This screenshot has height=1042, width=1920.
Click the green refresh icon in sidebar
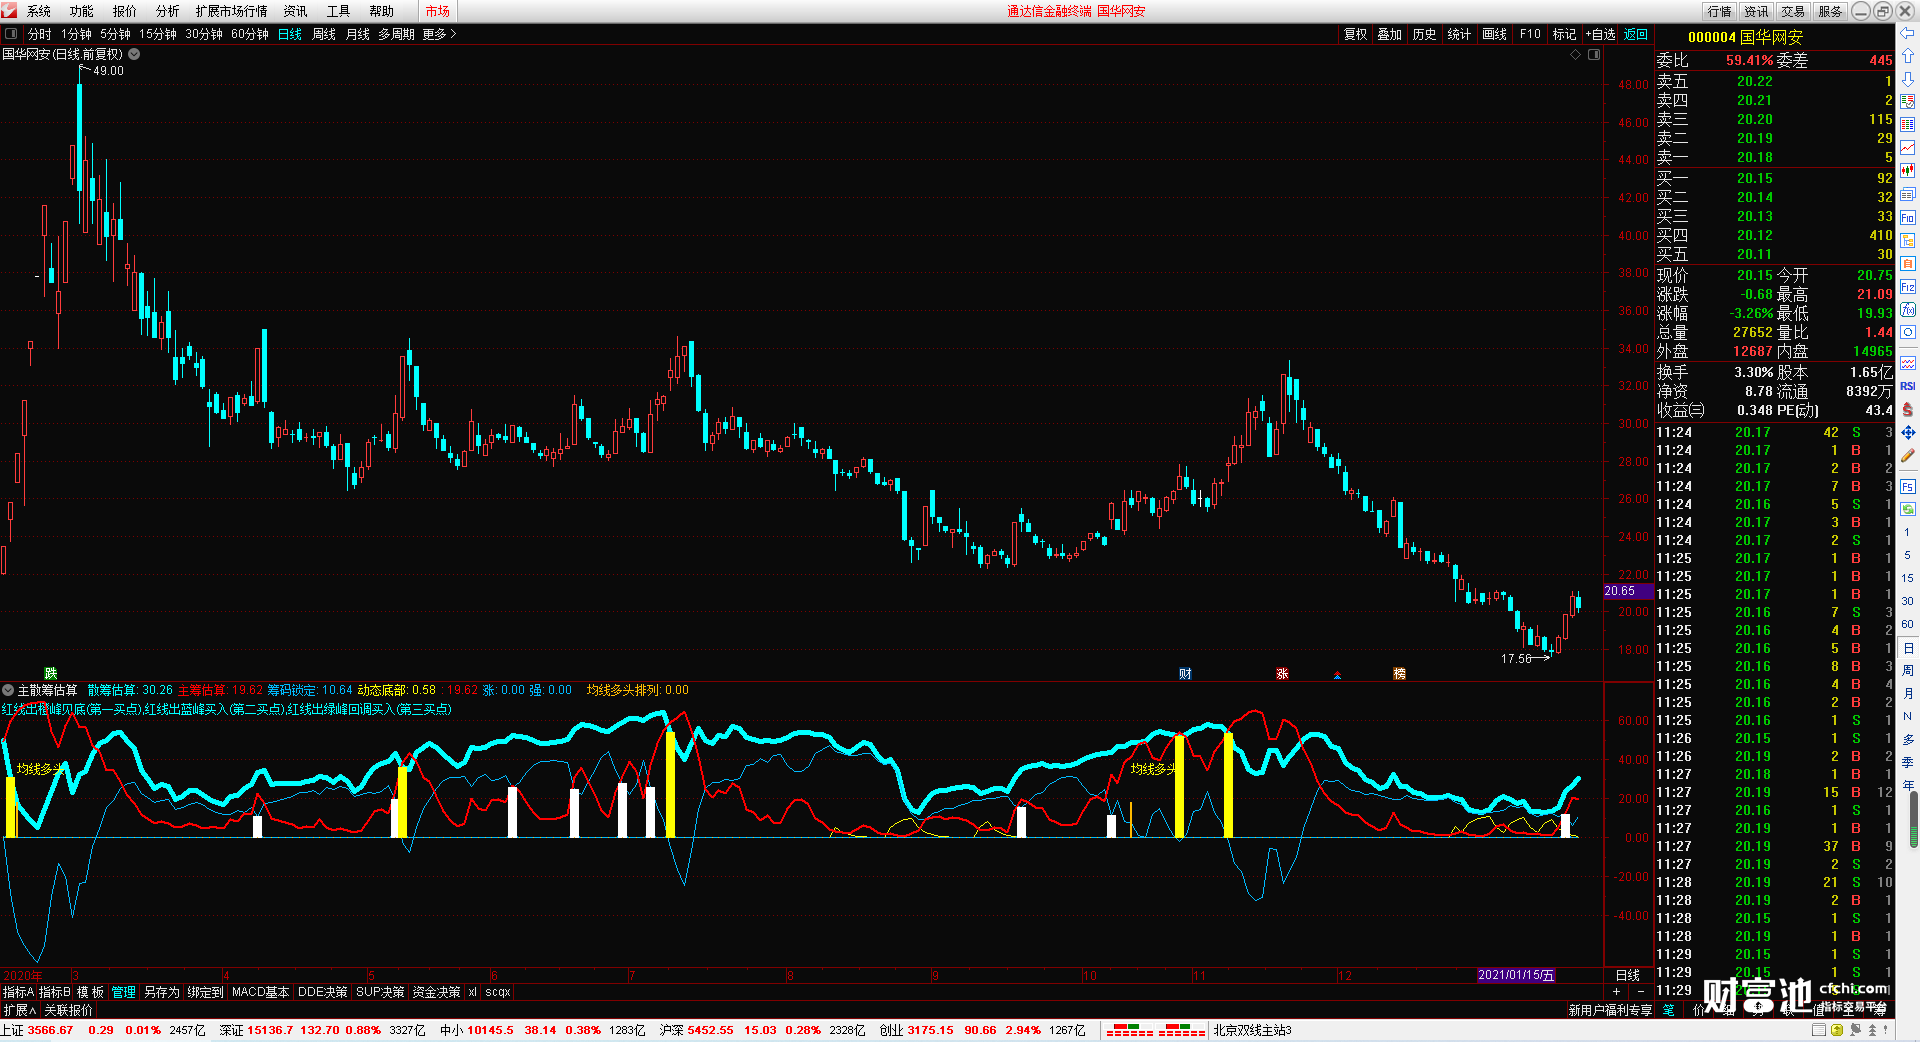1908,509
